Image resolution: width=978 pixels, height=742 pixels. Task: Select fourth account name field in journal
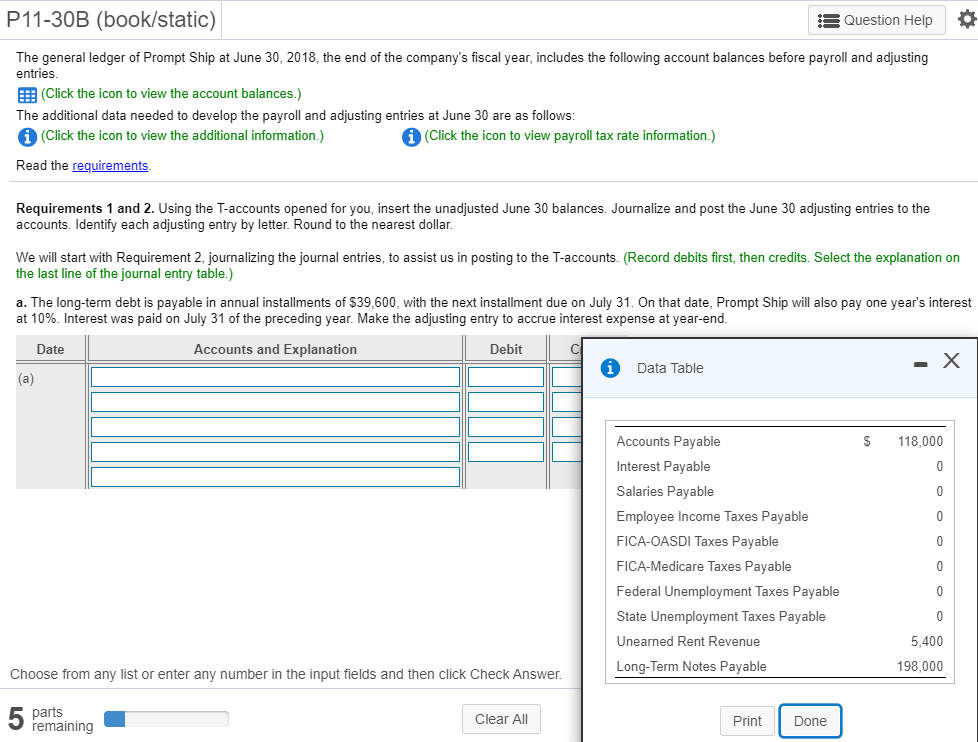tap(275, 452)
